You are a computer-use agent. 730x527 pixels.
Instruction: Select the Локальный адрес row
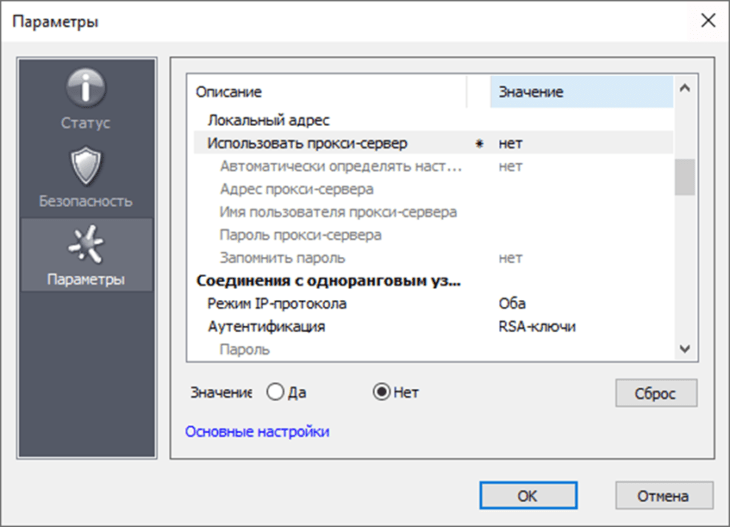[x=433, y=120]
